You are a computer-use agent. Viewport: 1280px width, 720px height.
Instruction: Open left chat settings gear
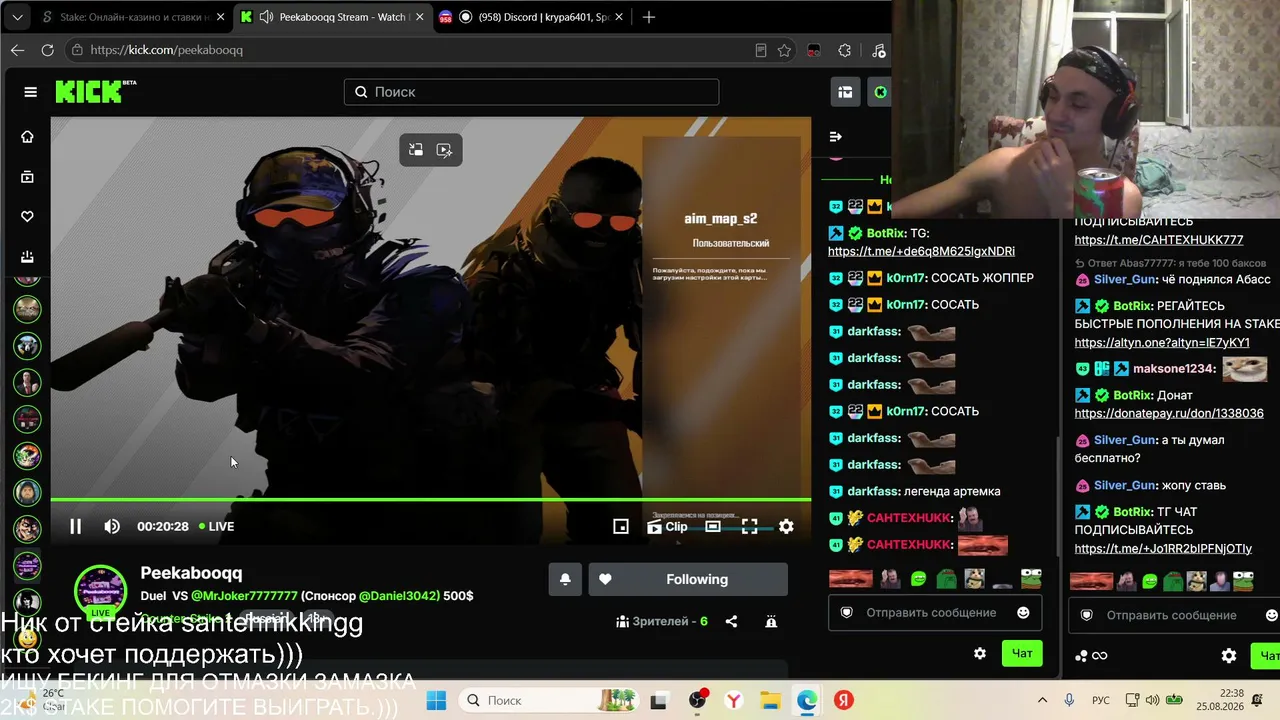click(980, 653)
